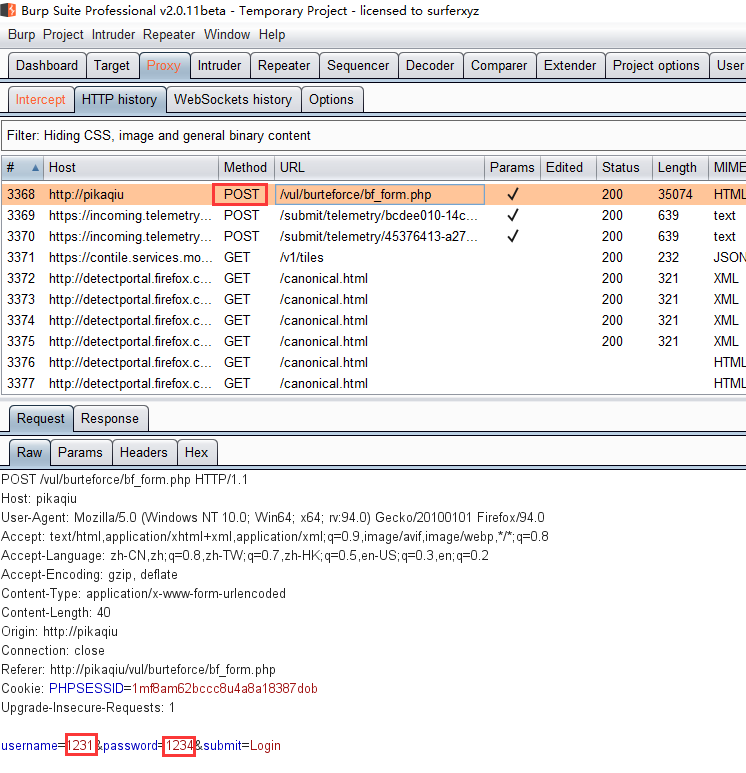Sort by the MIME type column header
Screen dimensions: 746x773
(728, 168)
